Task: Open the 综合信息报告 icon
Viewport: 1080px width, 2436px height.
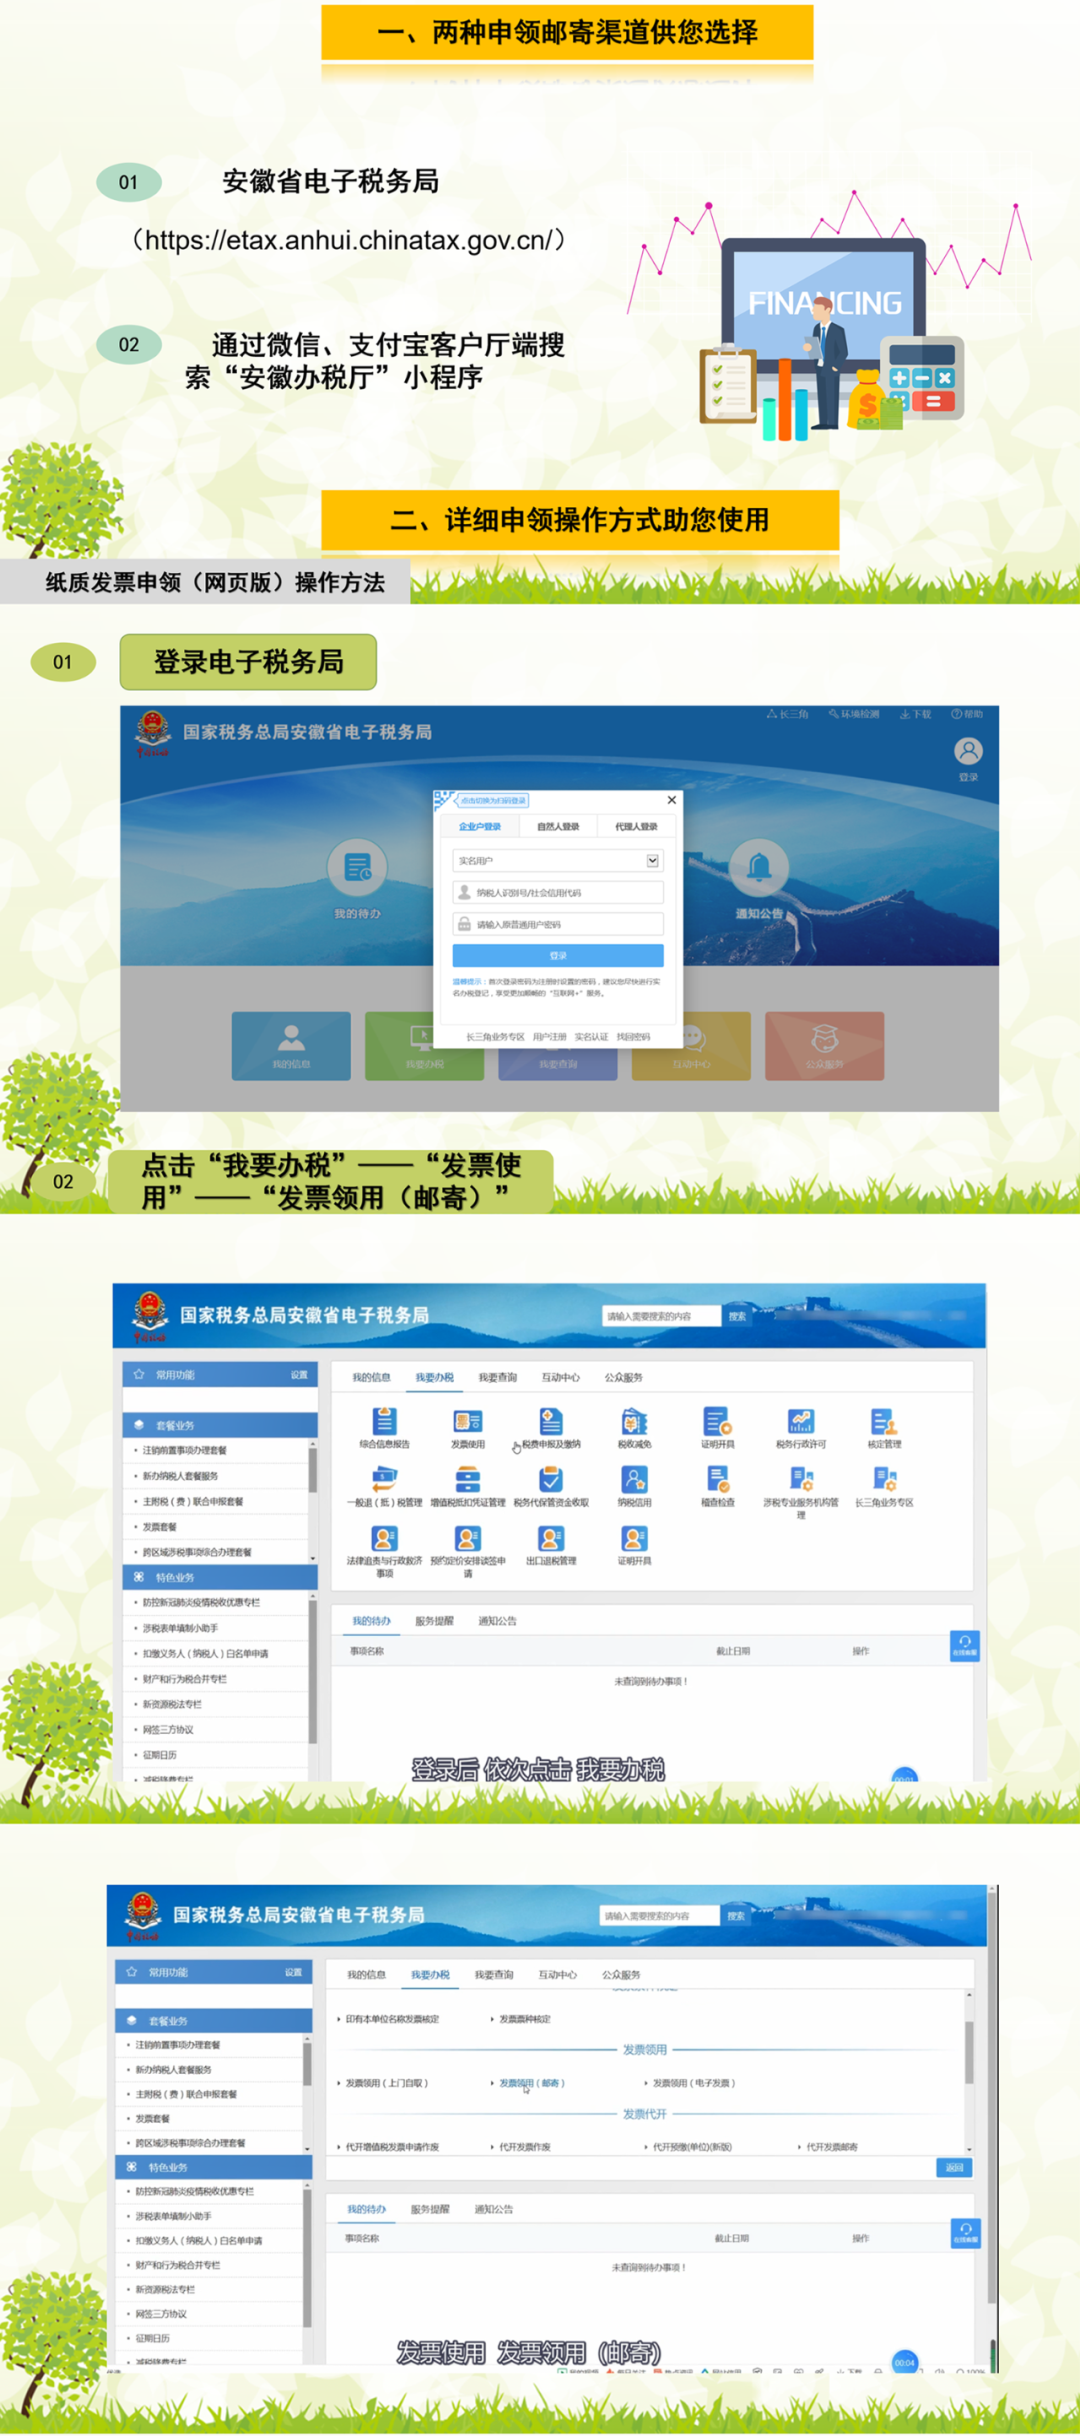Action: point(385,1421)
